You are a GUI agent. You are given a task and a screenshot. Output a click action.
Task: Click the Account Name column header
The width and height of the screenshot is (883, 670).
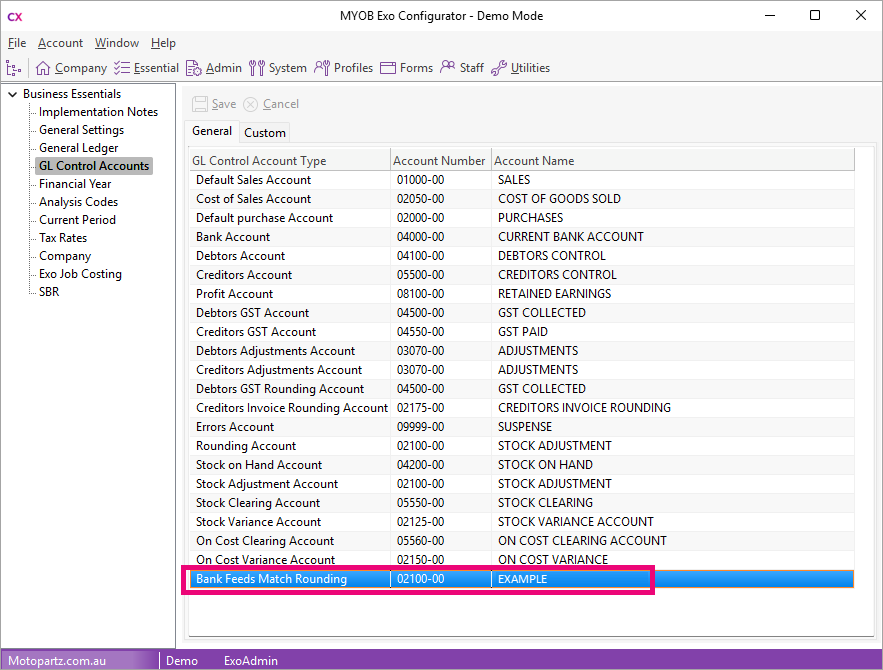[x=673, y=161]
